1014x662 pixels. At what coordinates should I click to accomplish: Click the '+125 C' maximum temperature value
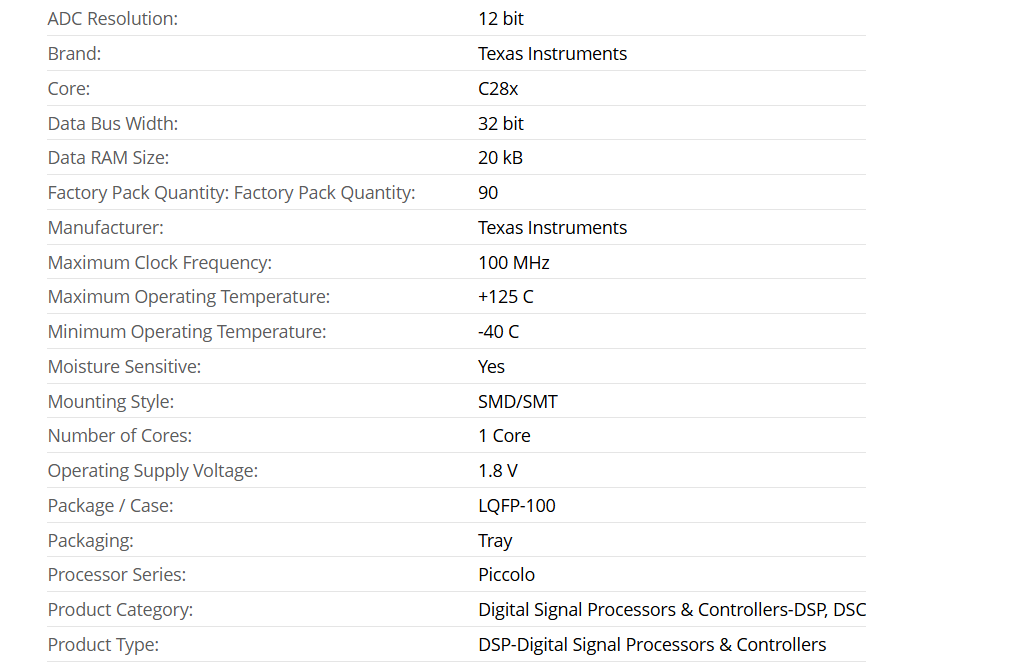click(505, 297)
